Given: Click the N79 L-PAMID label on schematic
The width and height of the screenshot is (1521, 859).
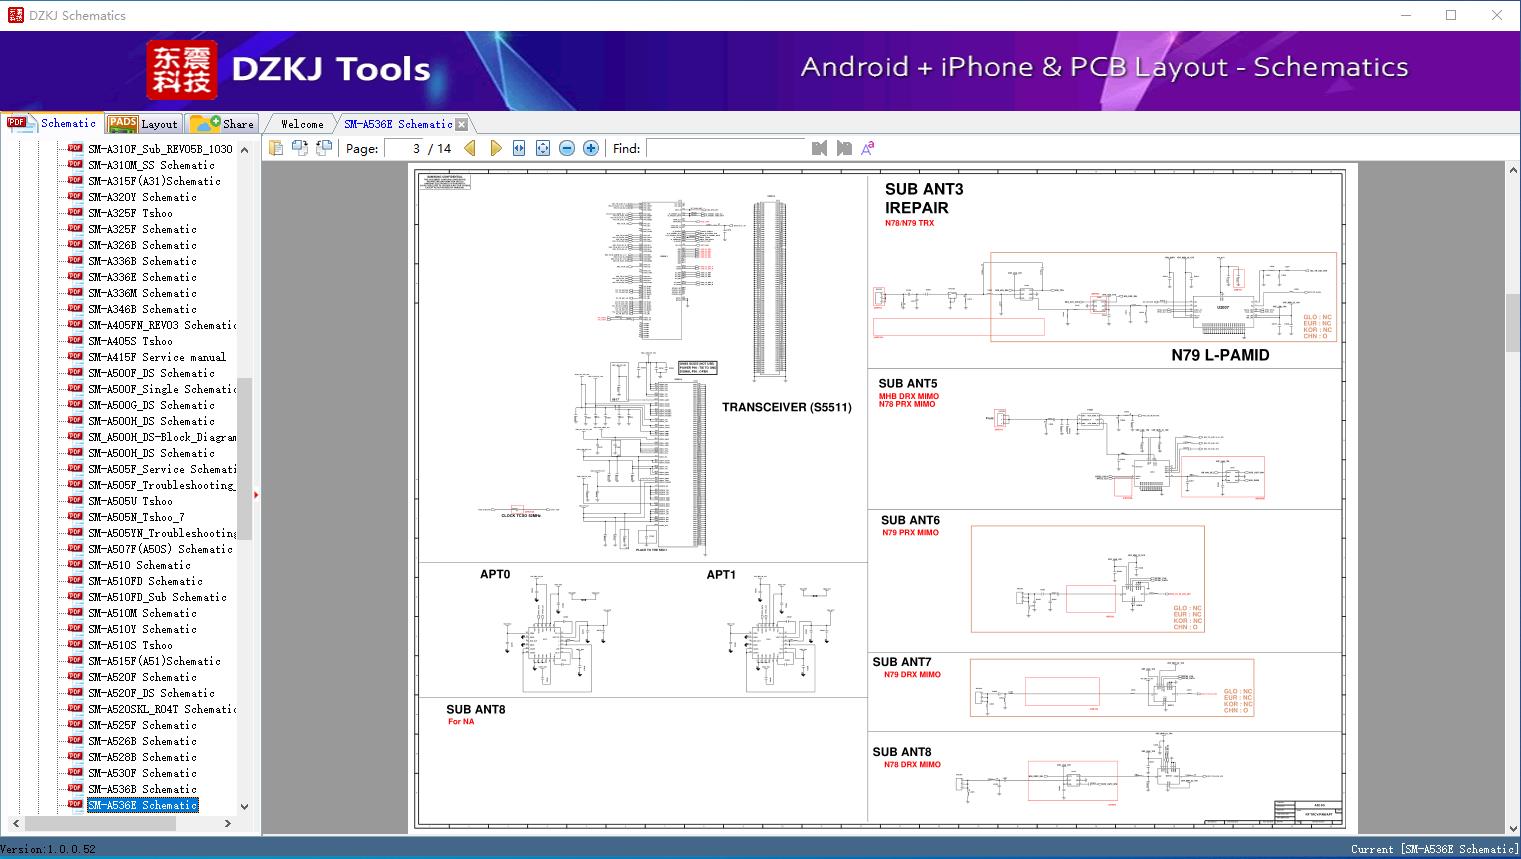Looking at the screenshot, I should pyautogui.click(x=1220, y=355).
